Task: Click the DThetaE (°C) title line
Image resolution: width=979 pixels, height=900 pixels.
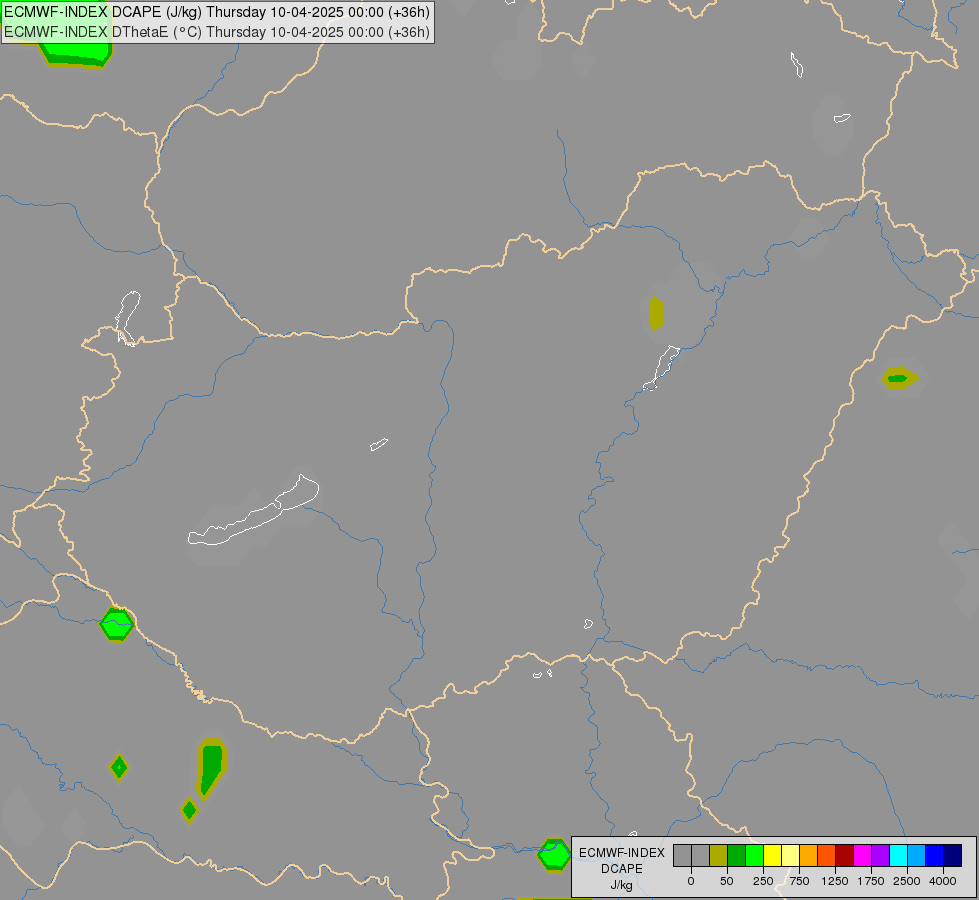Action: click(217, 32)
